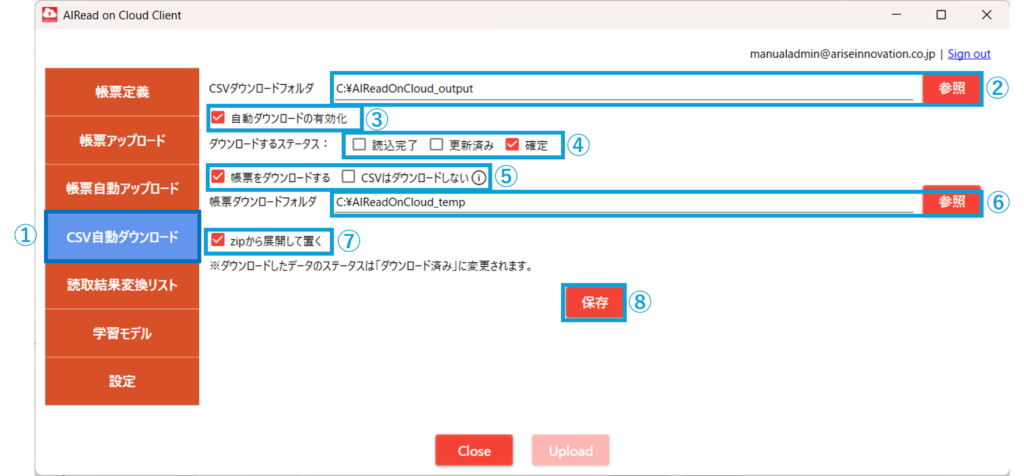Switch to 帳票アップロード tab

click(x=122, y=140)
